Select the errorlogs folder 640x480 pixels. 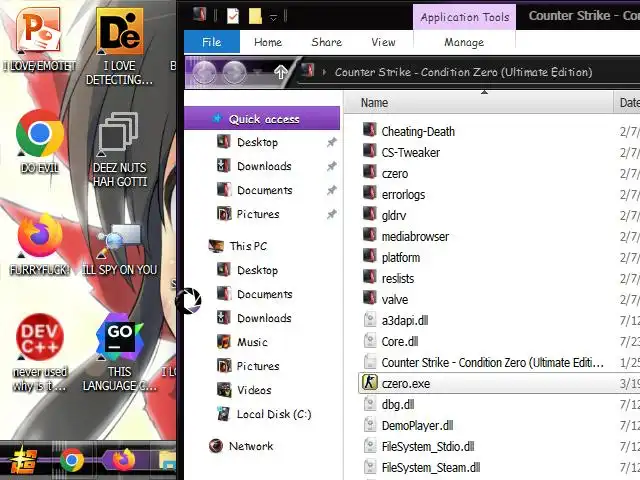pos(403,195)
